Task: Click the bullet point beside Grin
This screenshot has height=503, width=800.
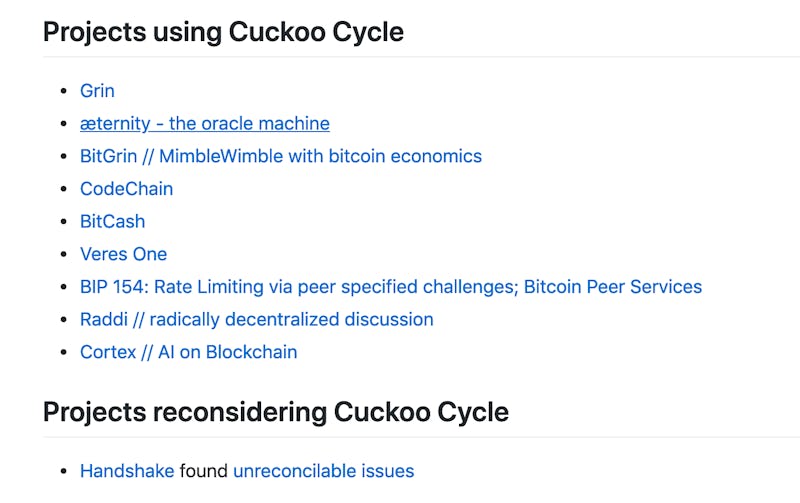Action: pyautogui.click(x=66, y=92)
